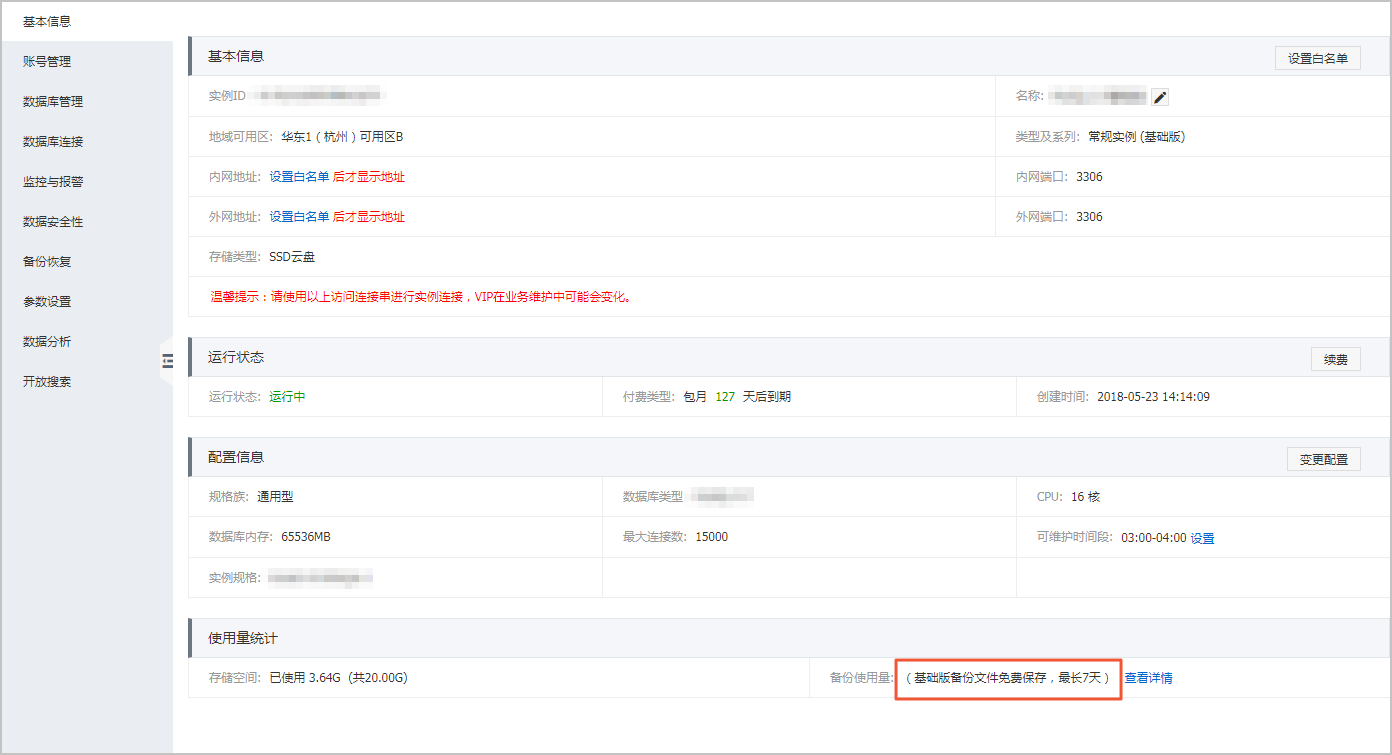1392x755 pixels.
Task: Click the 常规实例 (基础版) type value
Action: pos(1136,137)
